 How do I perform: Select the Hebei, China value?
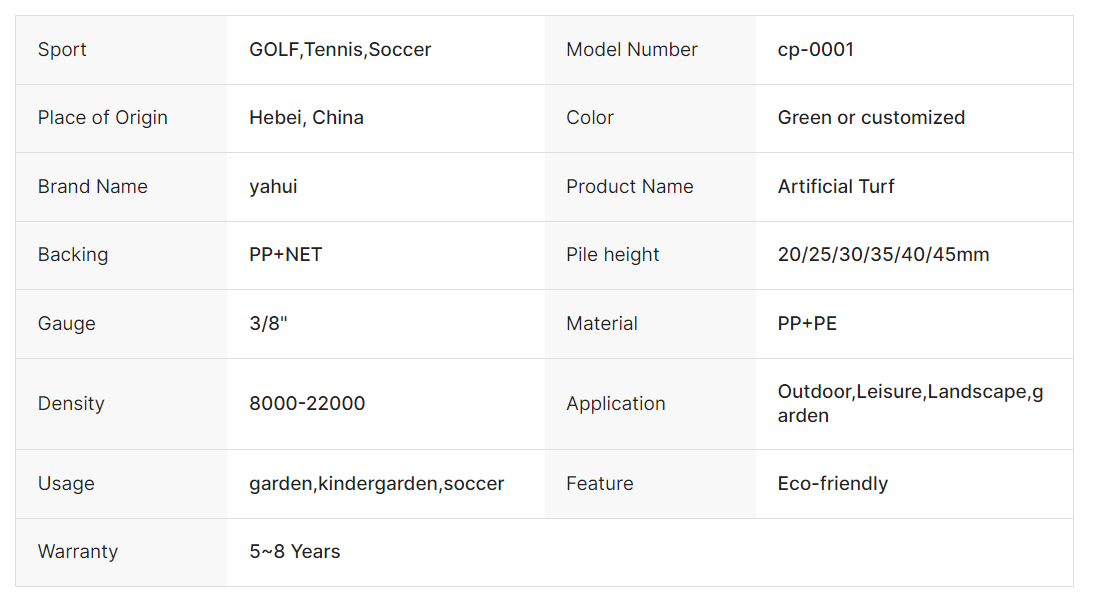point(306,117)
